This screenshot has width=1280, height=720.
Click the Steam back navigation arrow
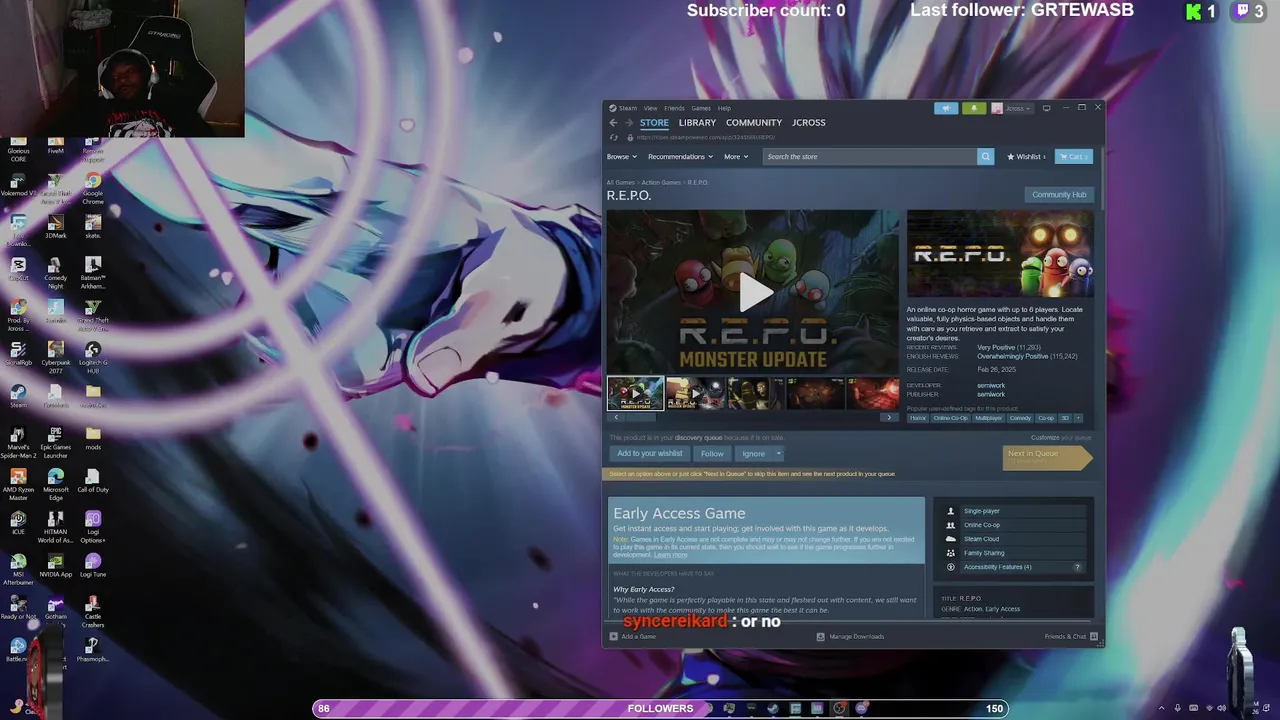(x=613, y=123)
